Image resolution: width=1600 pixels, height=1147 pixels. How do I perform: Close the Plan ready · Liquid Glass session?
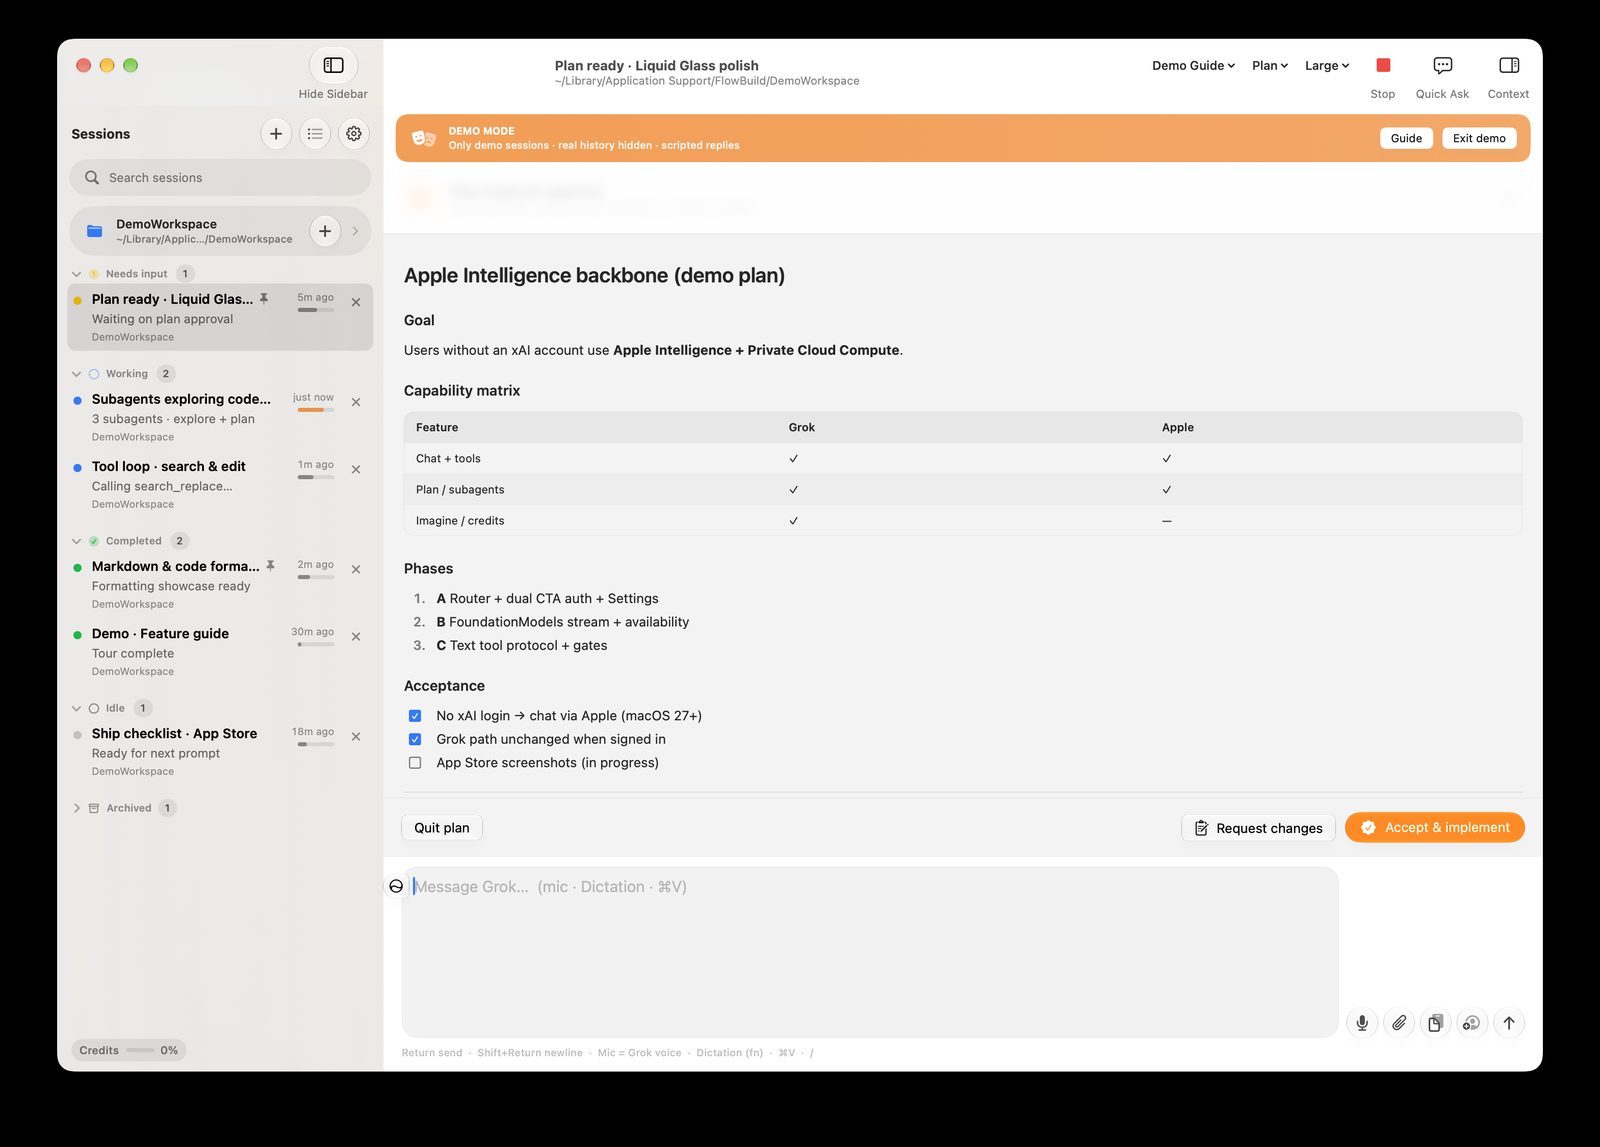pos(356,302)
